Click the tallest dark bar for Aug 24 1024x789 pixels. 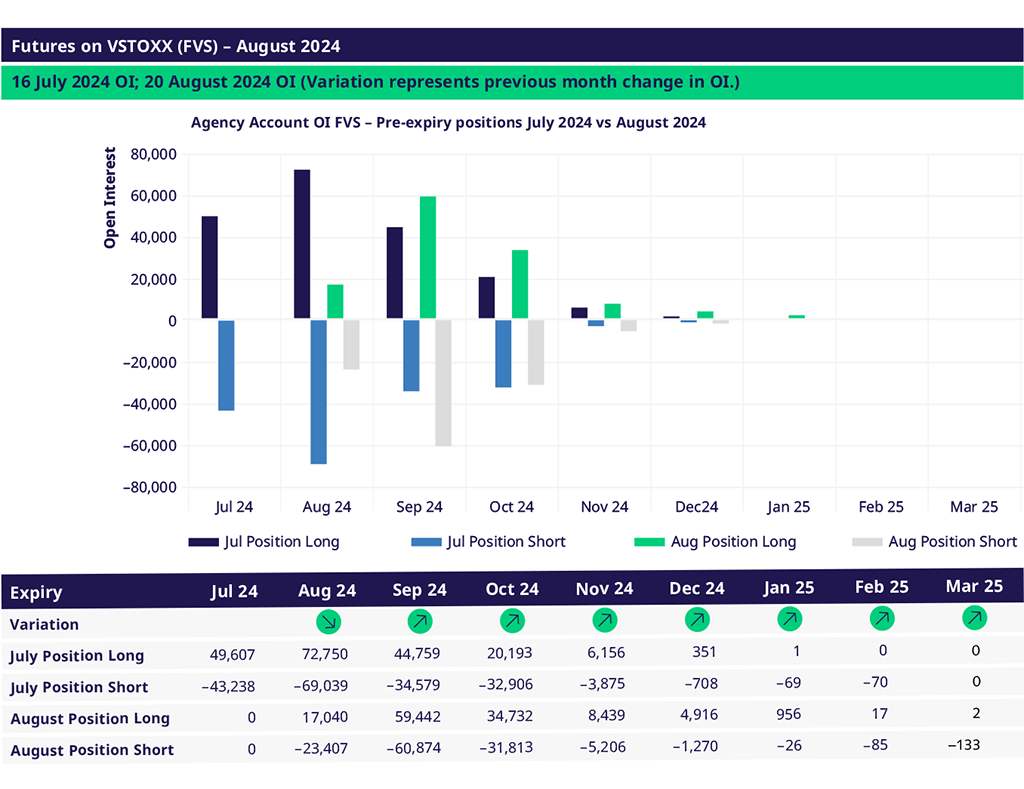coord(302,245)
